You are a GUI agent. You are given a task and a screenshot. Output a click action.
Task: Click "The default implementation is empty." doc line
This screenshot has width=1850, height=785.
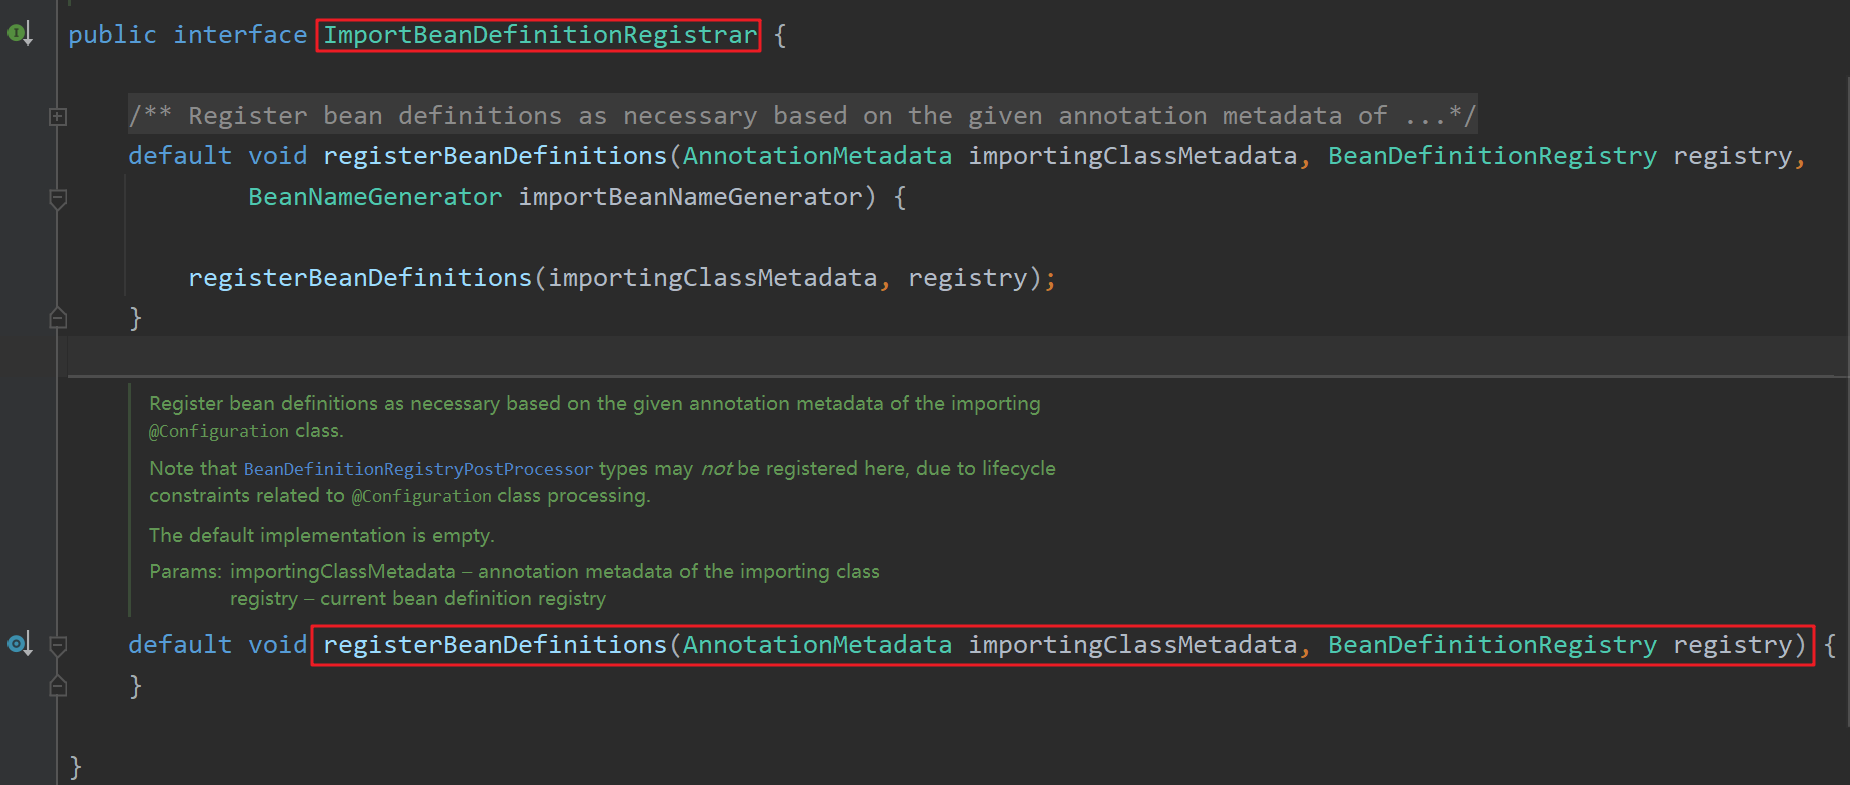(322, 535)
